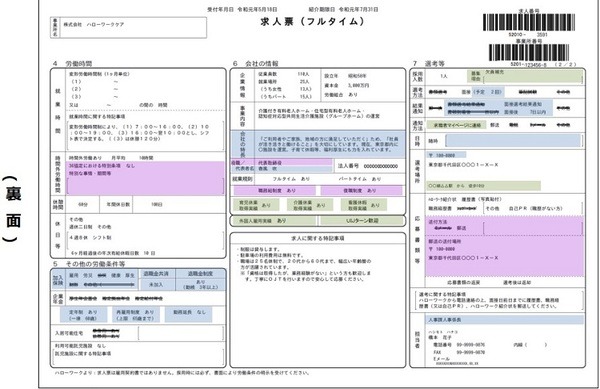Click the 面接（予定 2回） entry
Image resolution: width=600 pixels, height=389 pixels.
tap(482, 92)
